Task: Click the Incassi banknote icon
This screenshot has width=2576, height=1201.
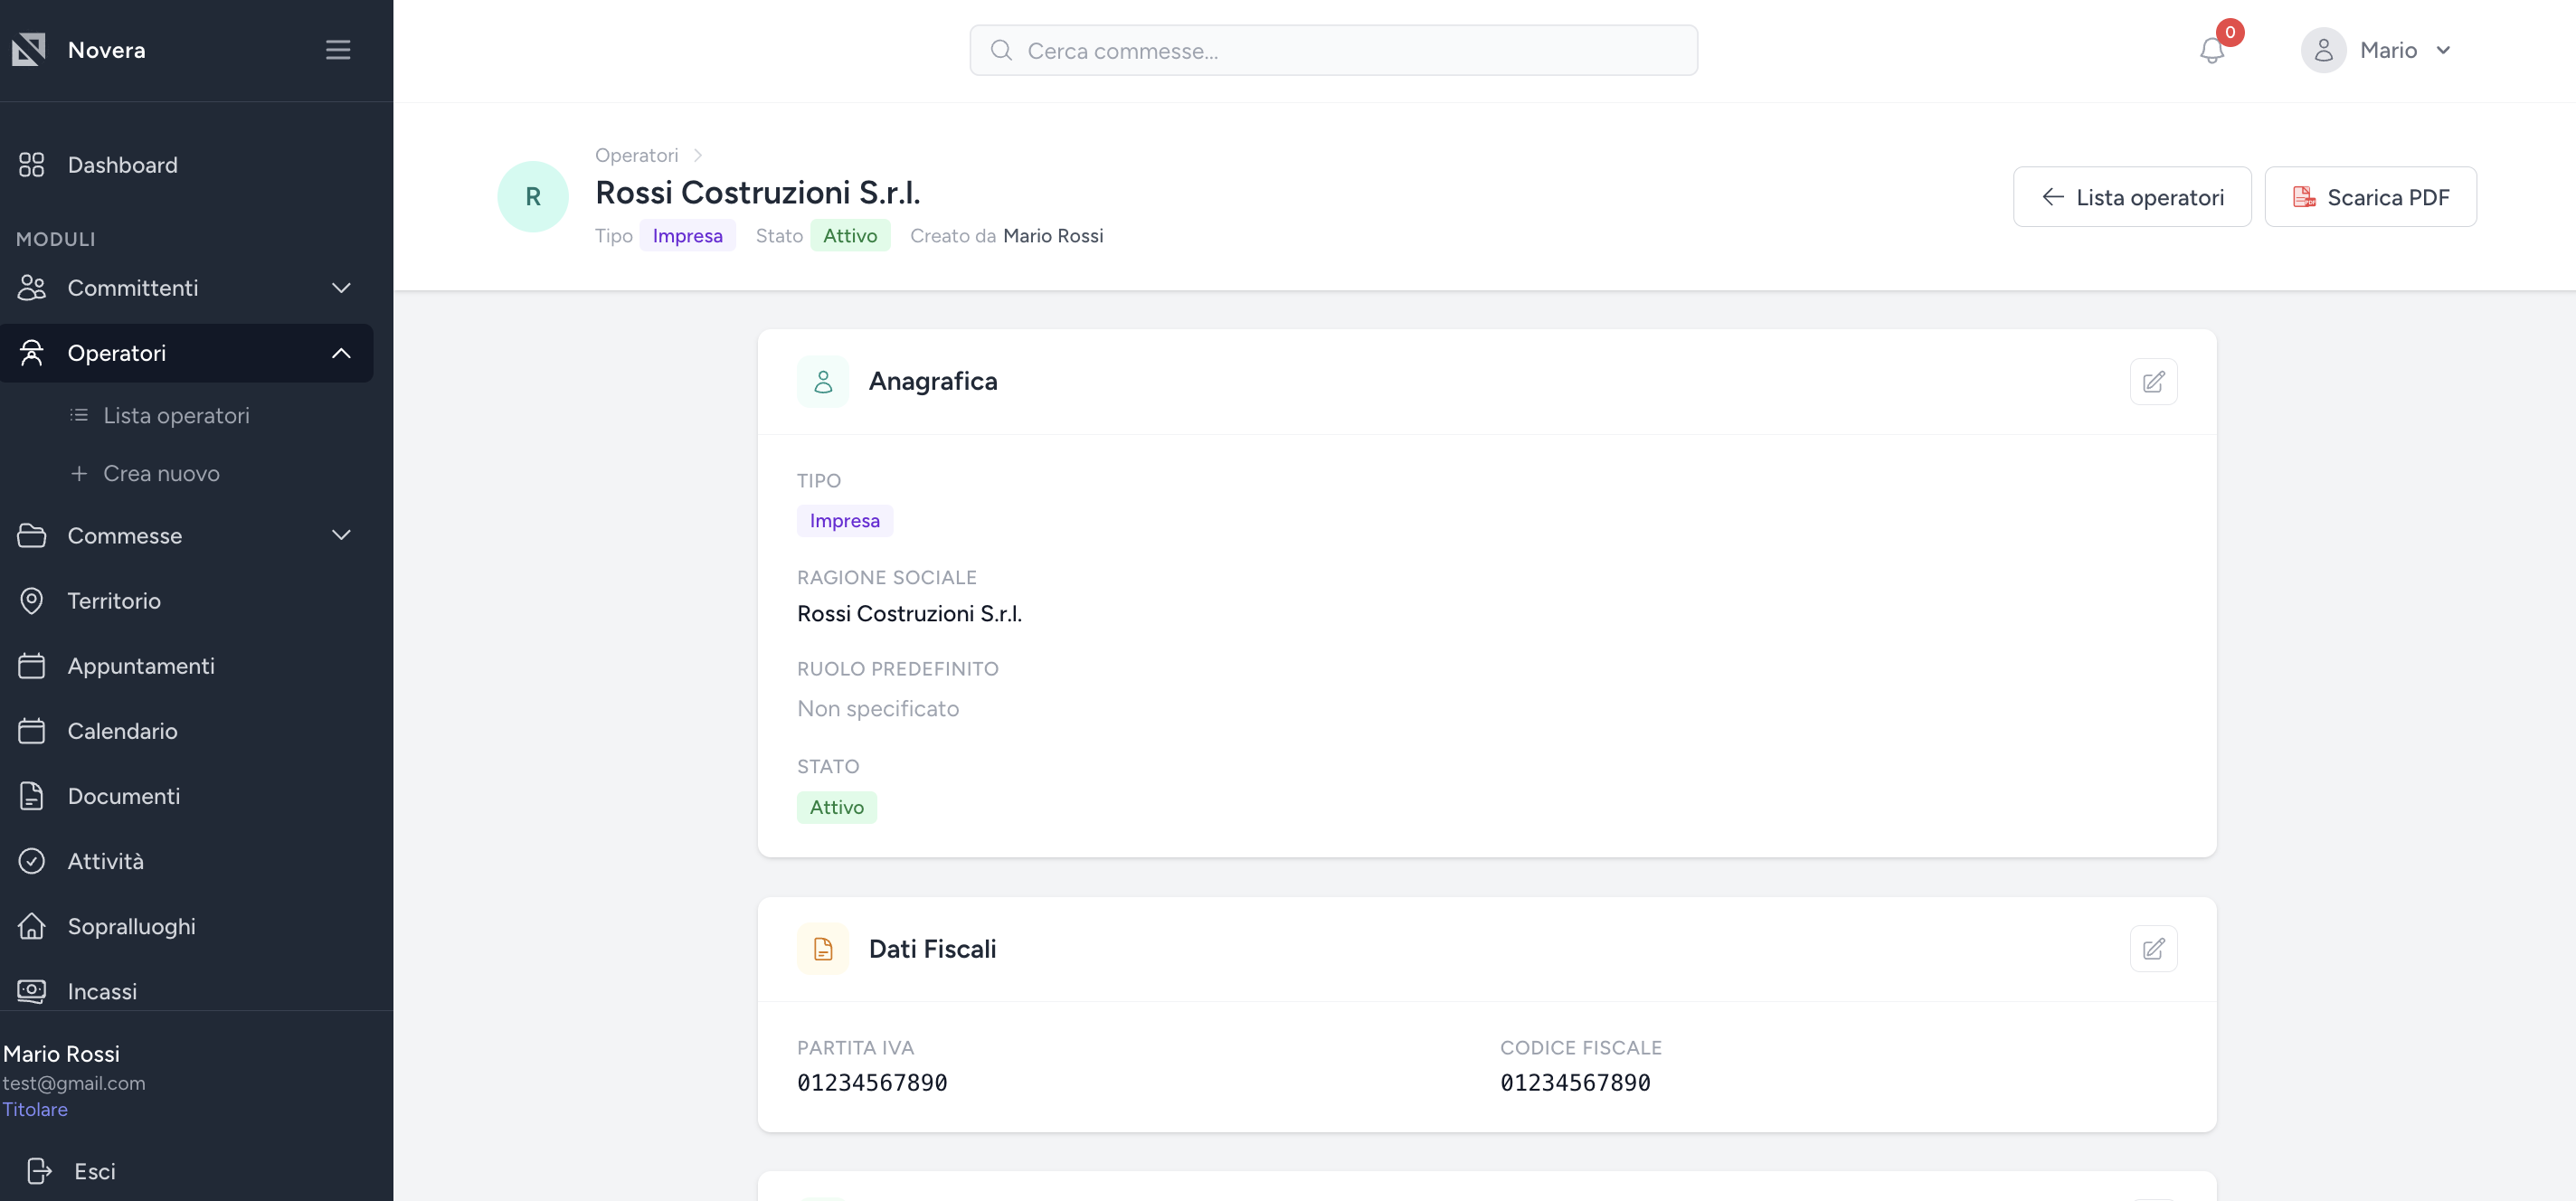Action: point(32,991)
